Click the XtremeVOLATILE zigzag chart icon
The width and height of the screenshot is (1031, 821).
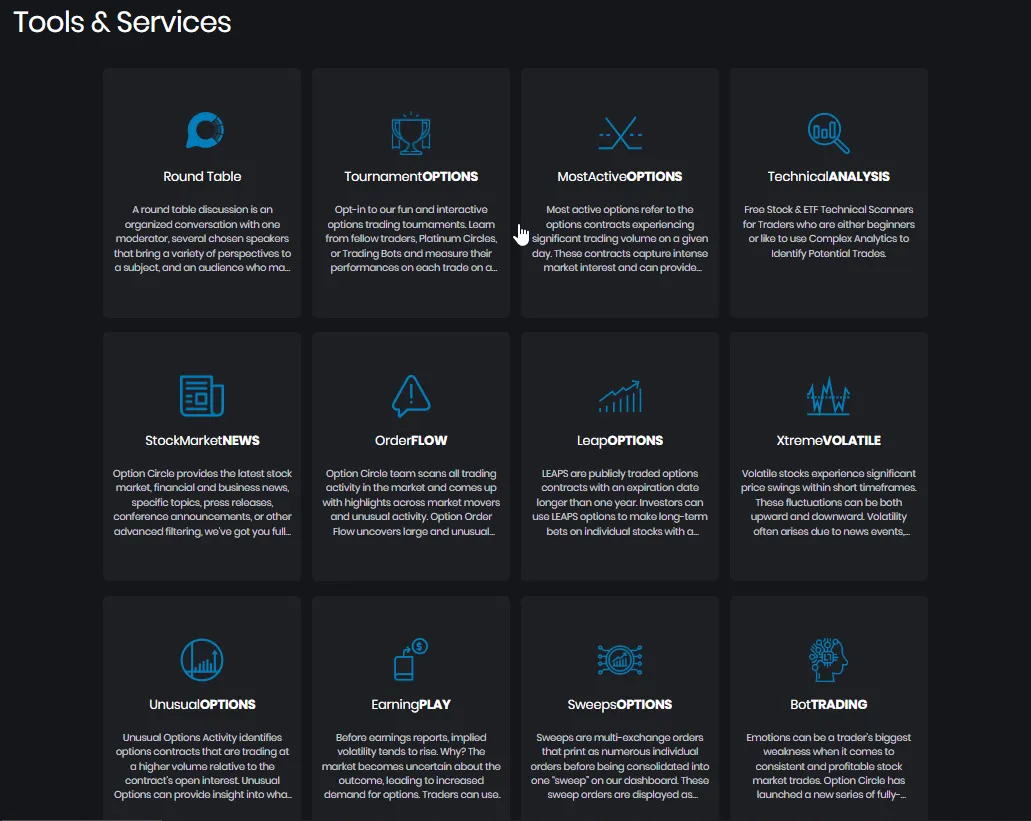coord(828,396)
